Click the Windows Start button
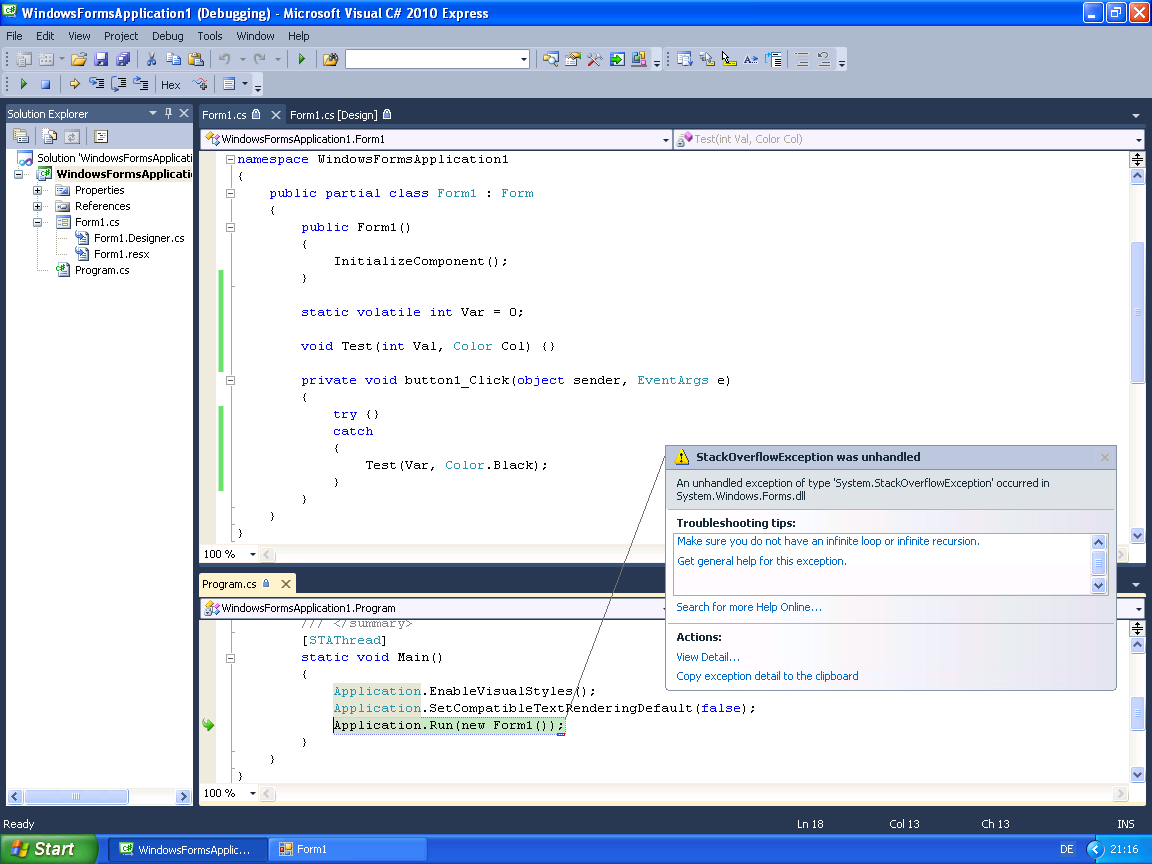Viewport: 1152px width, 864px height. point(48,849)
